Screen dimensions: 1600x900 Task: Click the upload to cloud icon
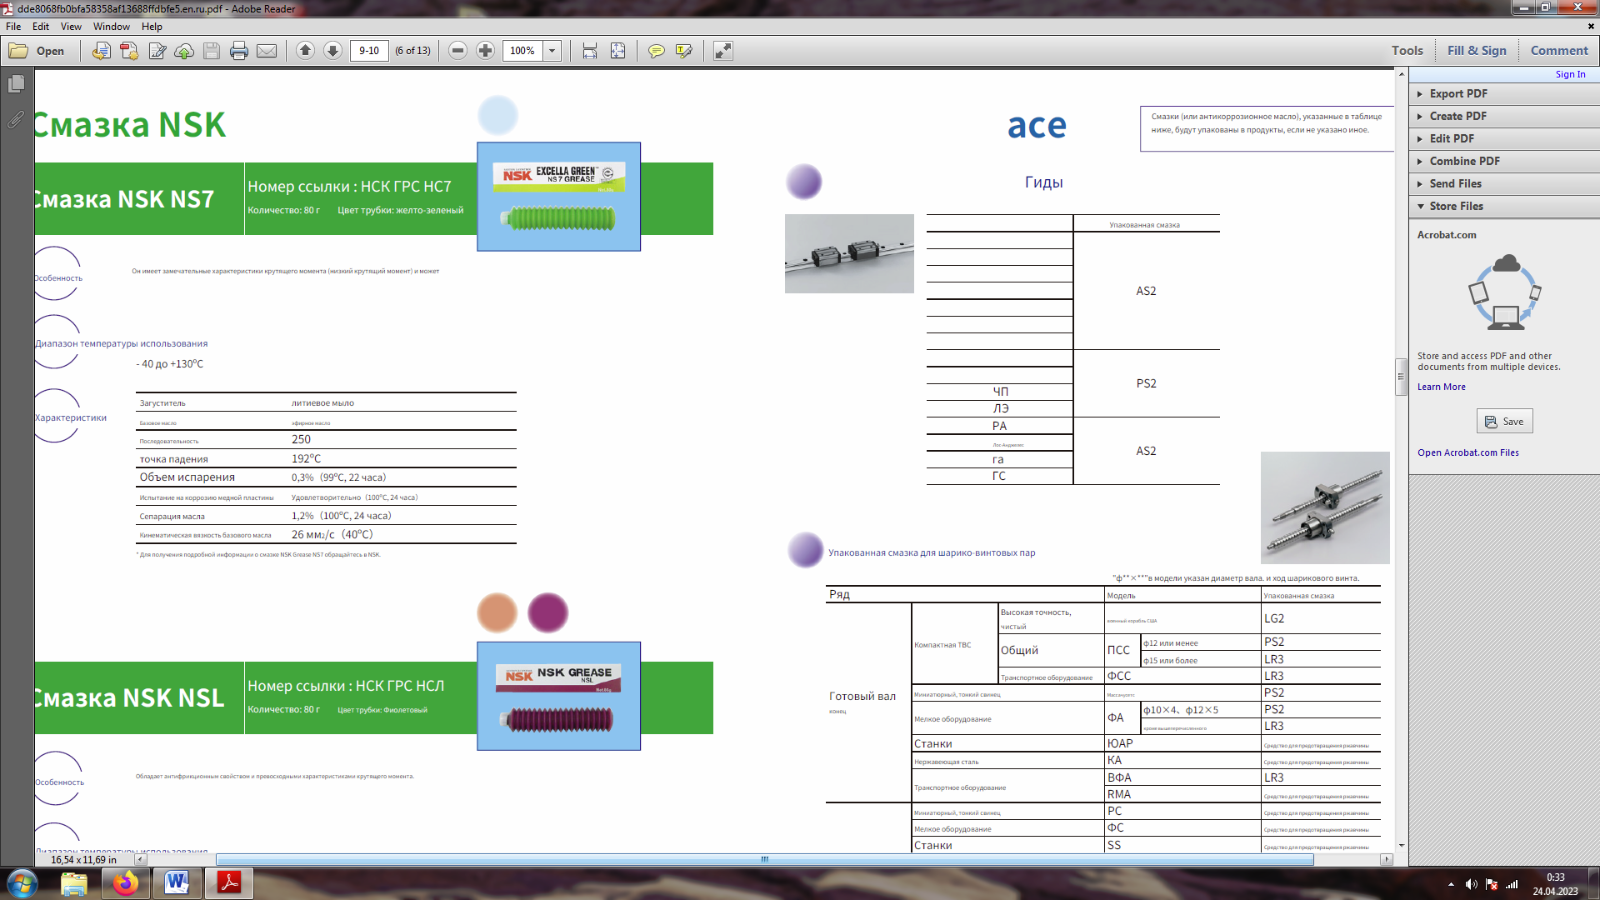pos(184,51)
